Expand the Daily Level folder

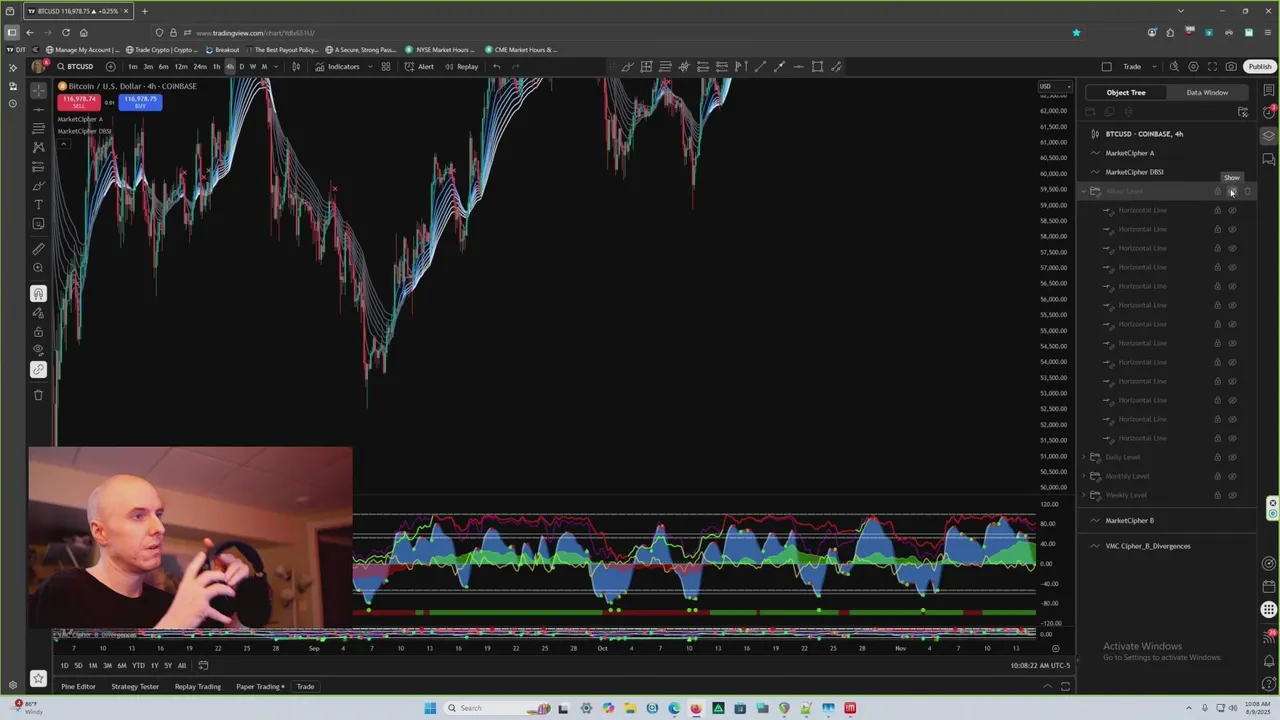[x=1084, y=457]
